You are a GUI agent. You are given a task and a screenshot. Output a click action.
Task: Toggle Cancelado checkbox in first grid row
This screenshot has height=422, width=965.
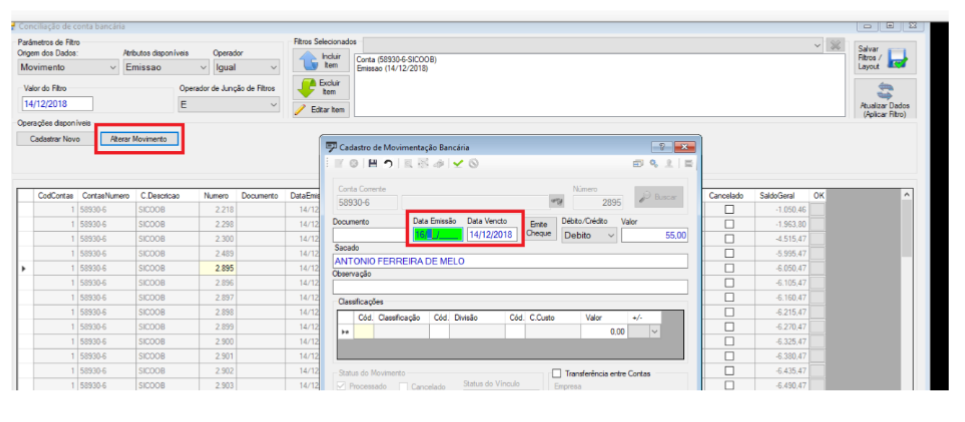(x=729, y=210)
